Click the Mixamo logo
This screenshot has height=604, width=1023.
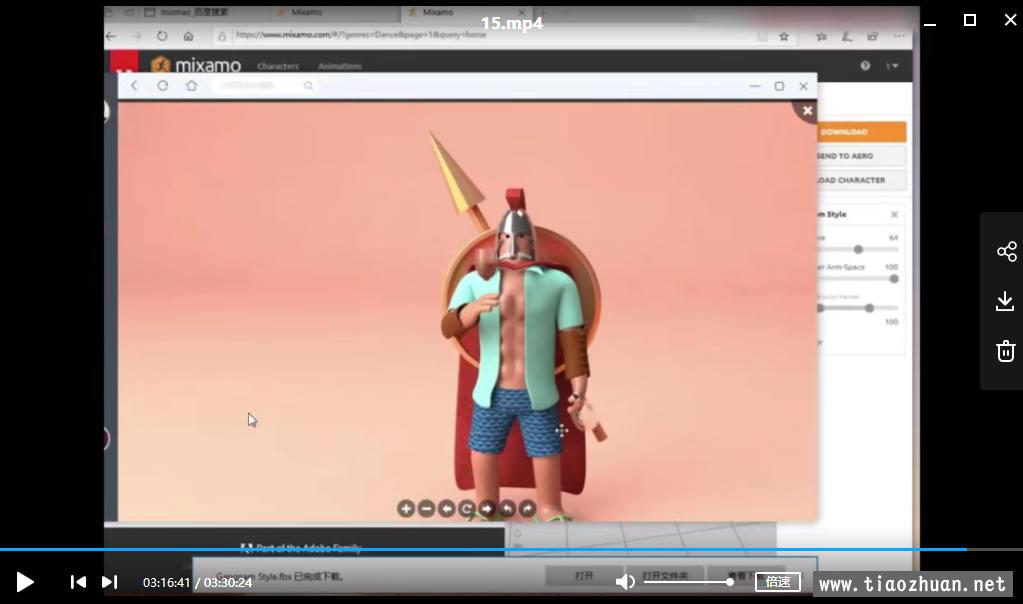[196, 65]
